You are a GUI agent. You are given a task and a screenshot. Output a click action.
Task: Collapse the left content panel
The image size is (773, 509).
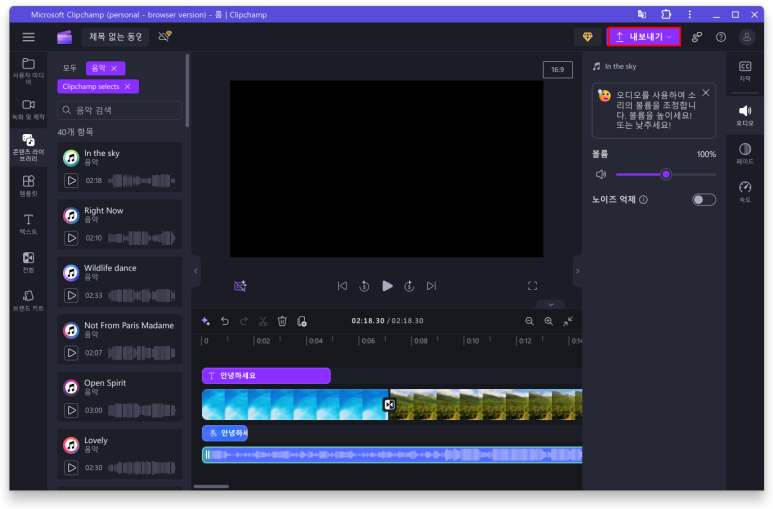[x=196, y=271]
